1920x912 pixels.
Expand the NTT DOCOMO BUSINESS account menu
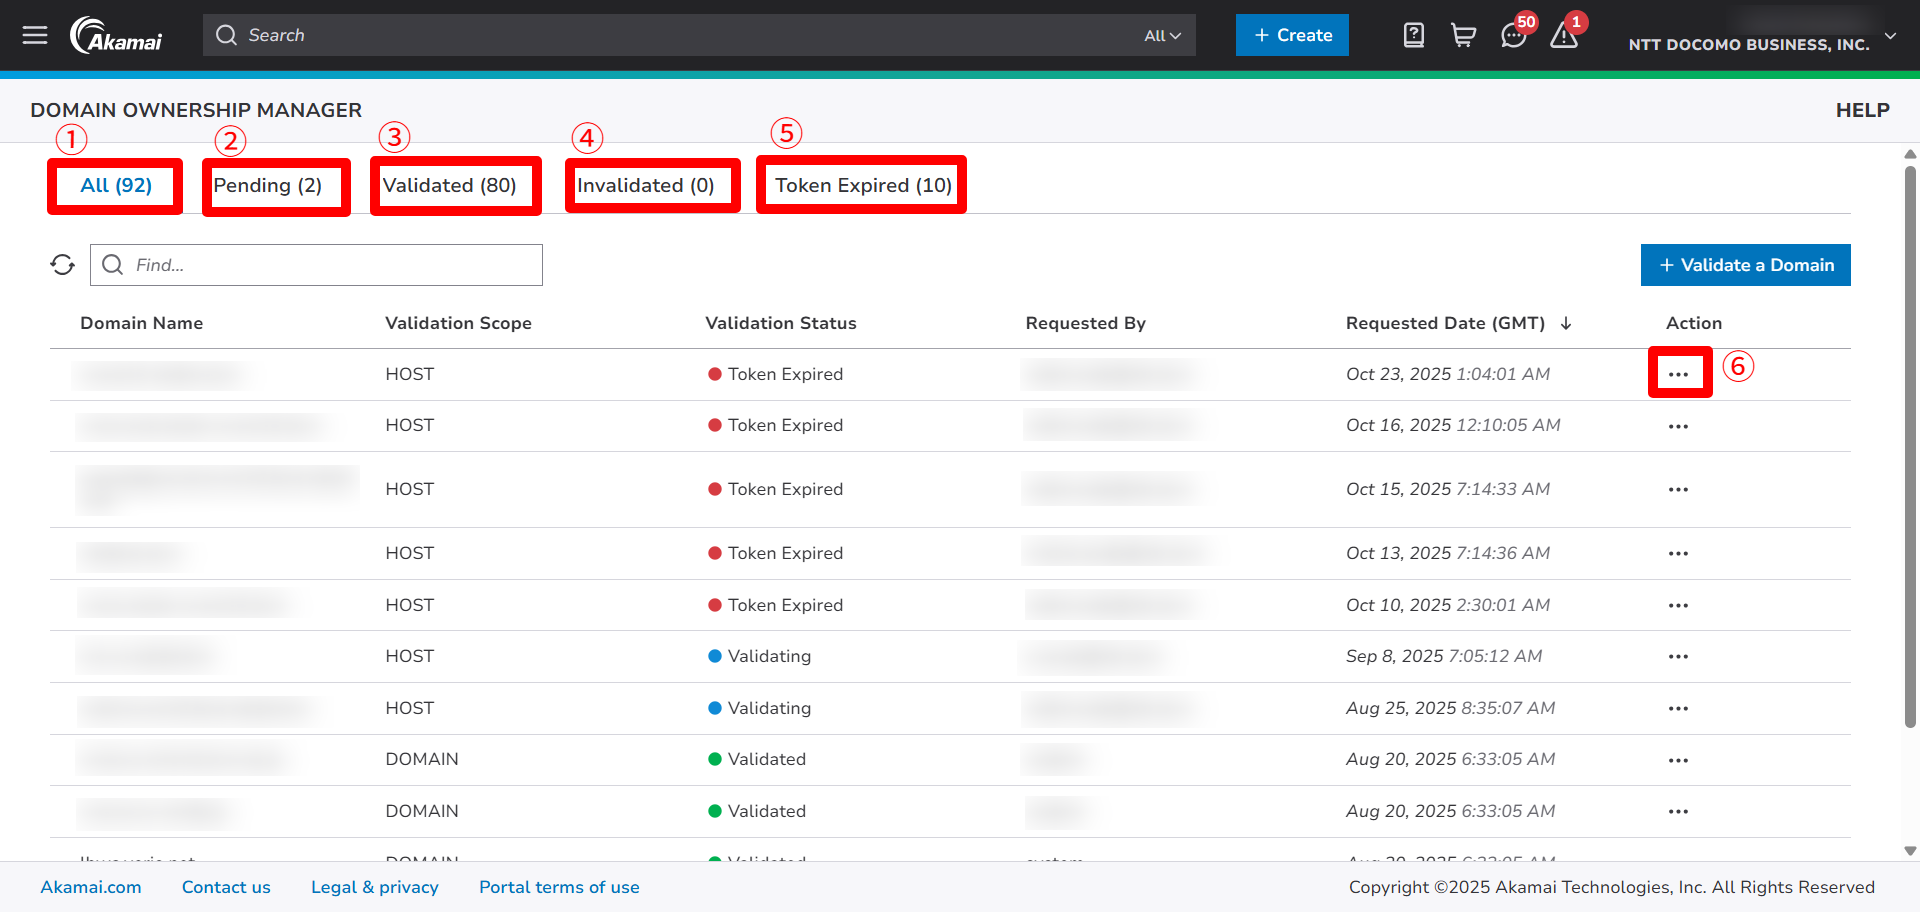1889,36
